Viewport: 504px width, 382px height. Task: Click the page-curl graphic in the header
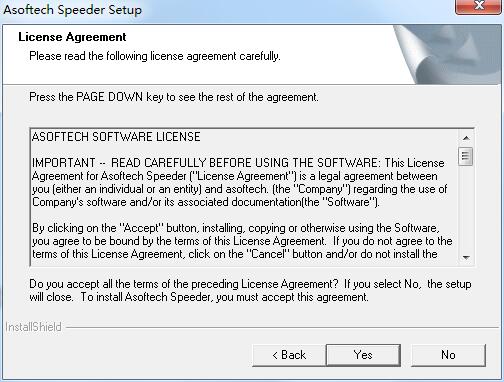click(x=447, y=55)
